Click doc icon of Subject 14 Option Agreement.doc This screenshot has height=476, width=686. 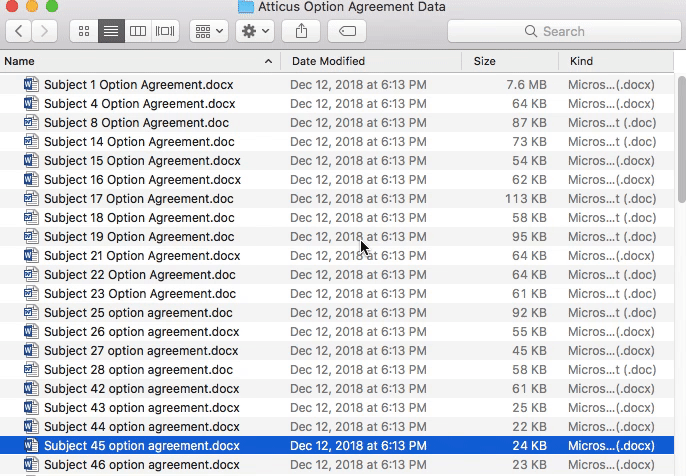click(x=31, y=142)
